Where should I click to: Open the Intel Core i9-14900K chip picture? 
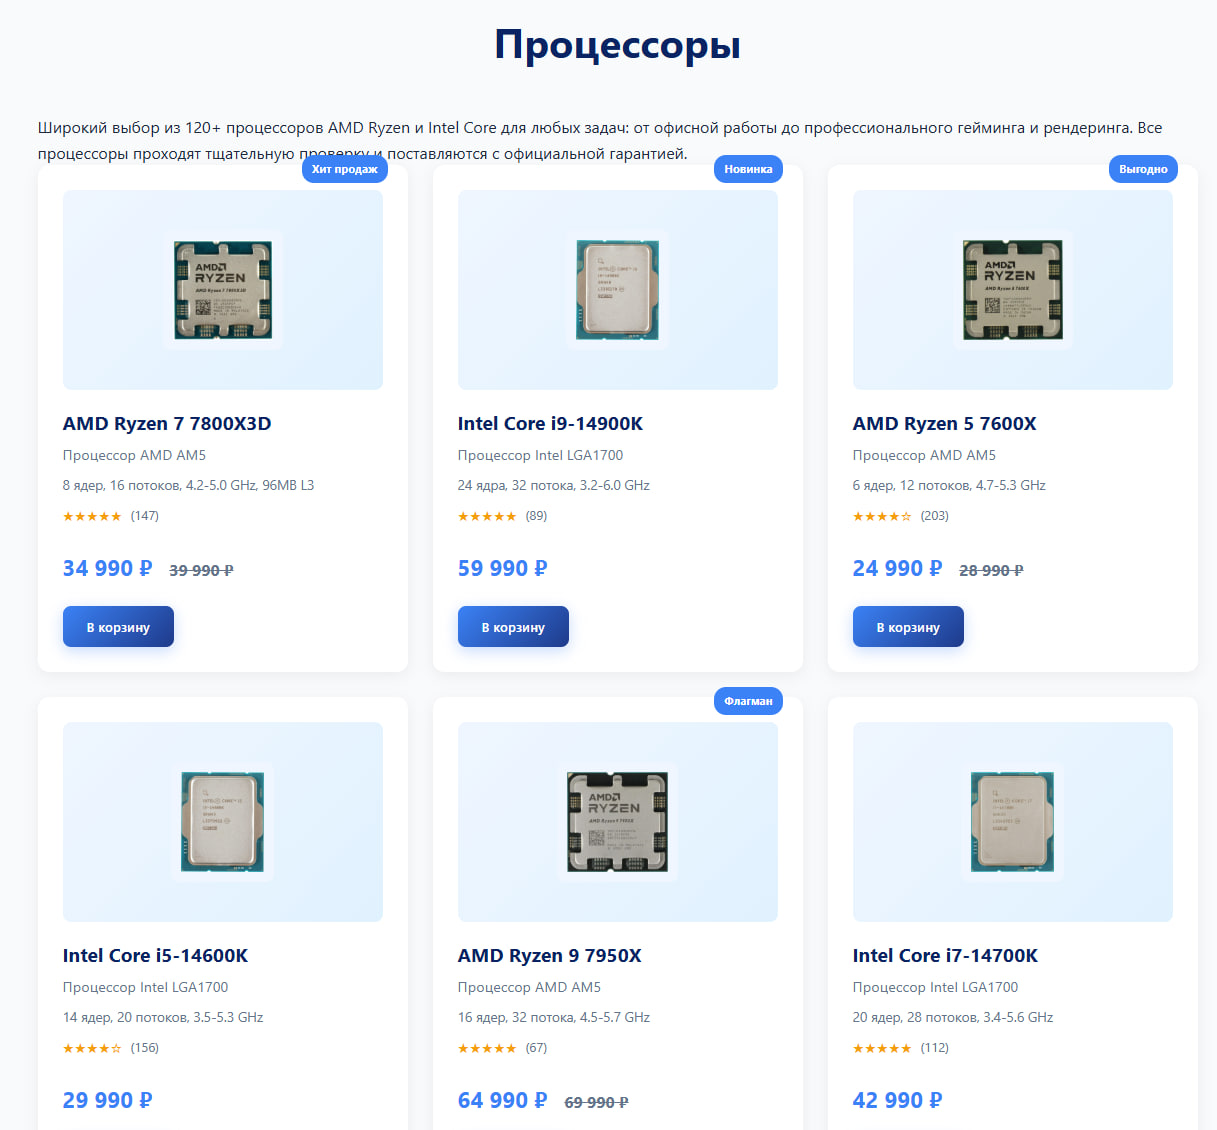tap(617, 290)
